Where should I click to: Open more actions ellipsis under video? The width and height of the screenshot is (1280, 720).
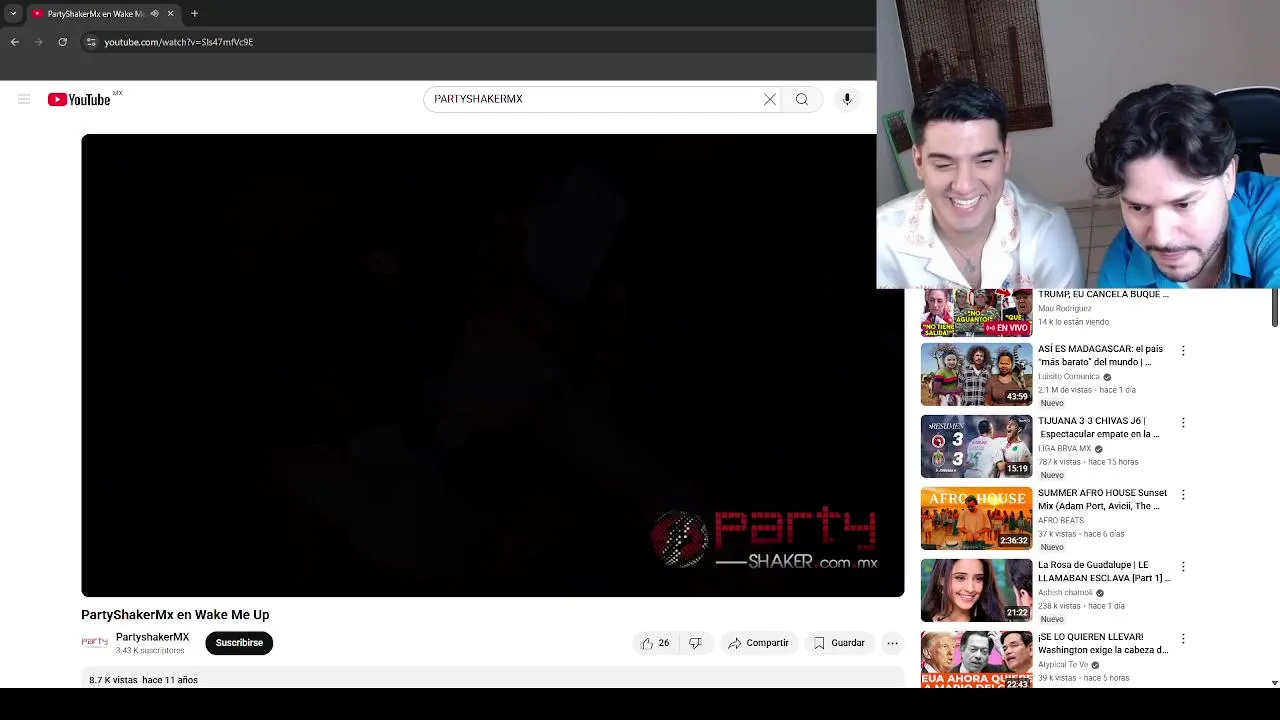(893, 643)
